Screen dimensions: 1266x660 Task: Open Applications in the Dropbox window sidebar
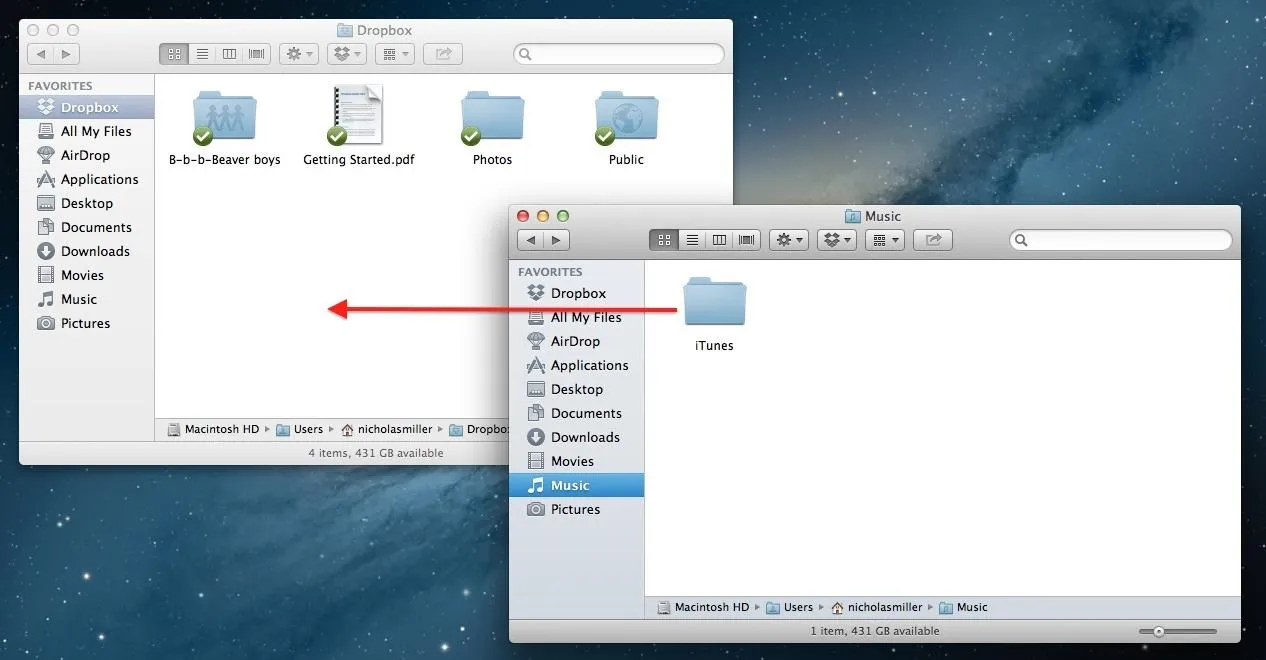87,179
